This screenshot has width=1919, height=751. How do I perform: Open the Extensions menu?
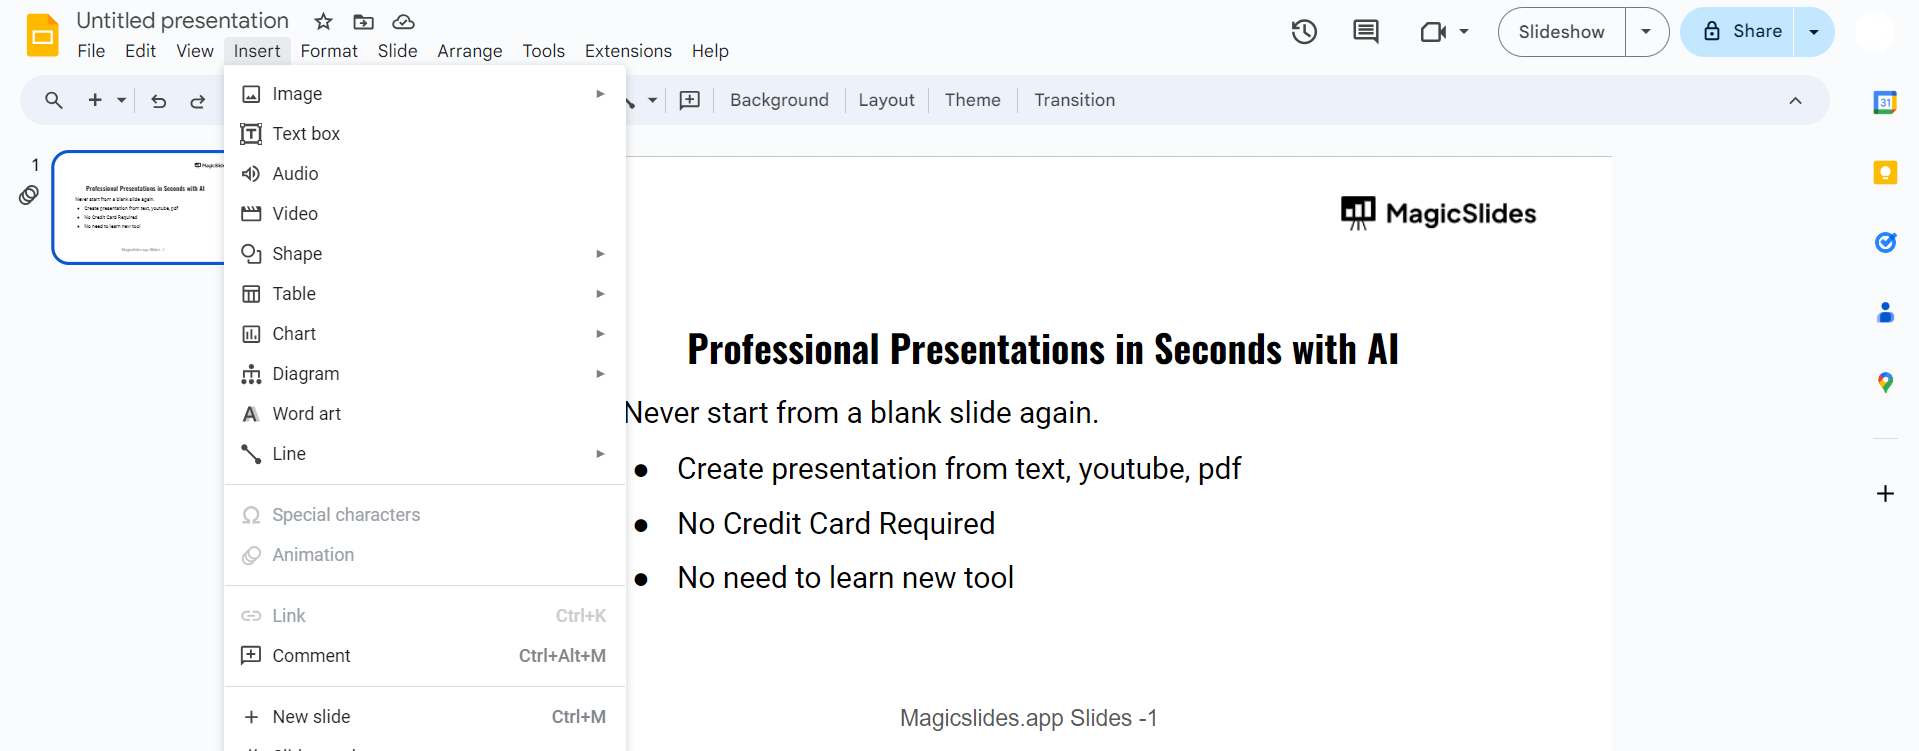click(628, 51)
